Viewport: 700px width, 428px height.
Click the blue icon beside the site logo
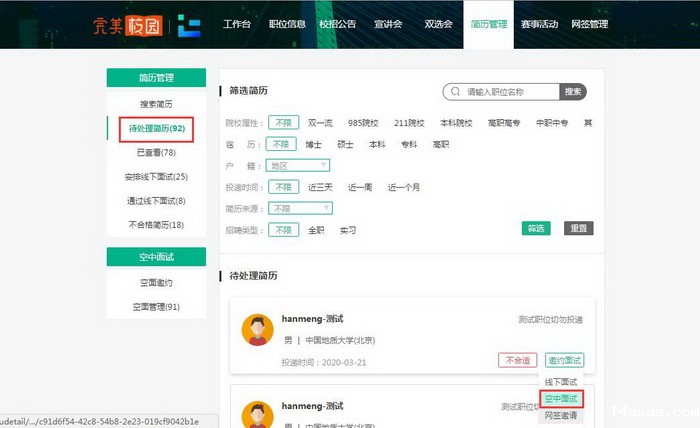(x=190, y=24)
